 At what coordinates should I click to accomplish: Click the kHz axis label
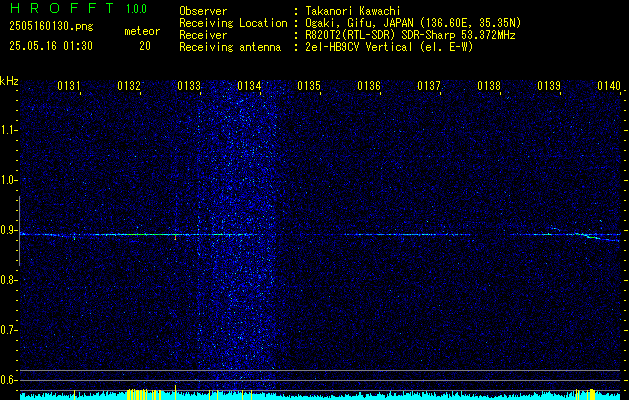[x=9, y=81]
